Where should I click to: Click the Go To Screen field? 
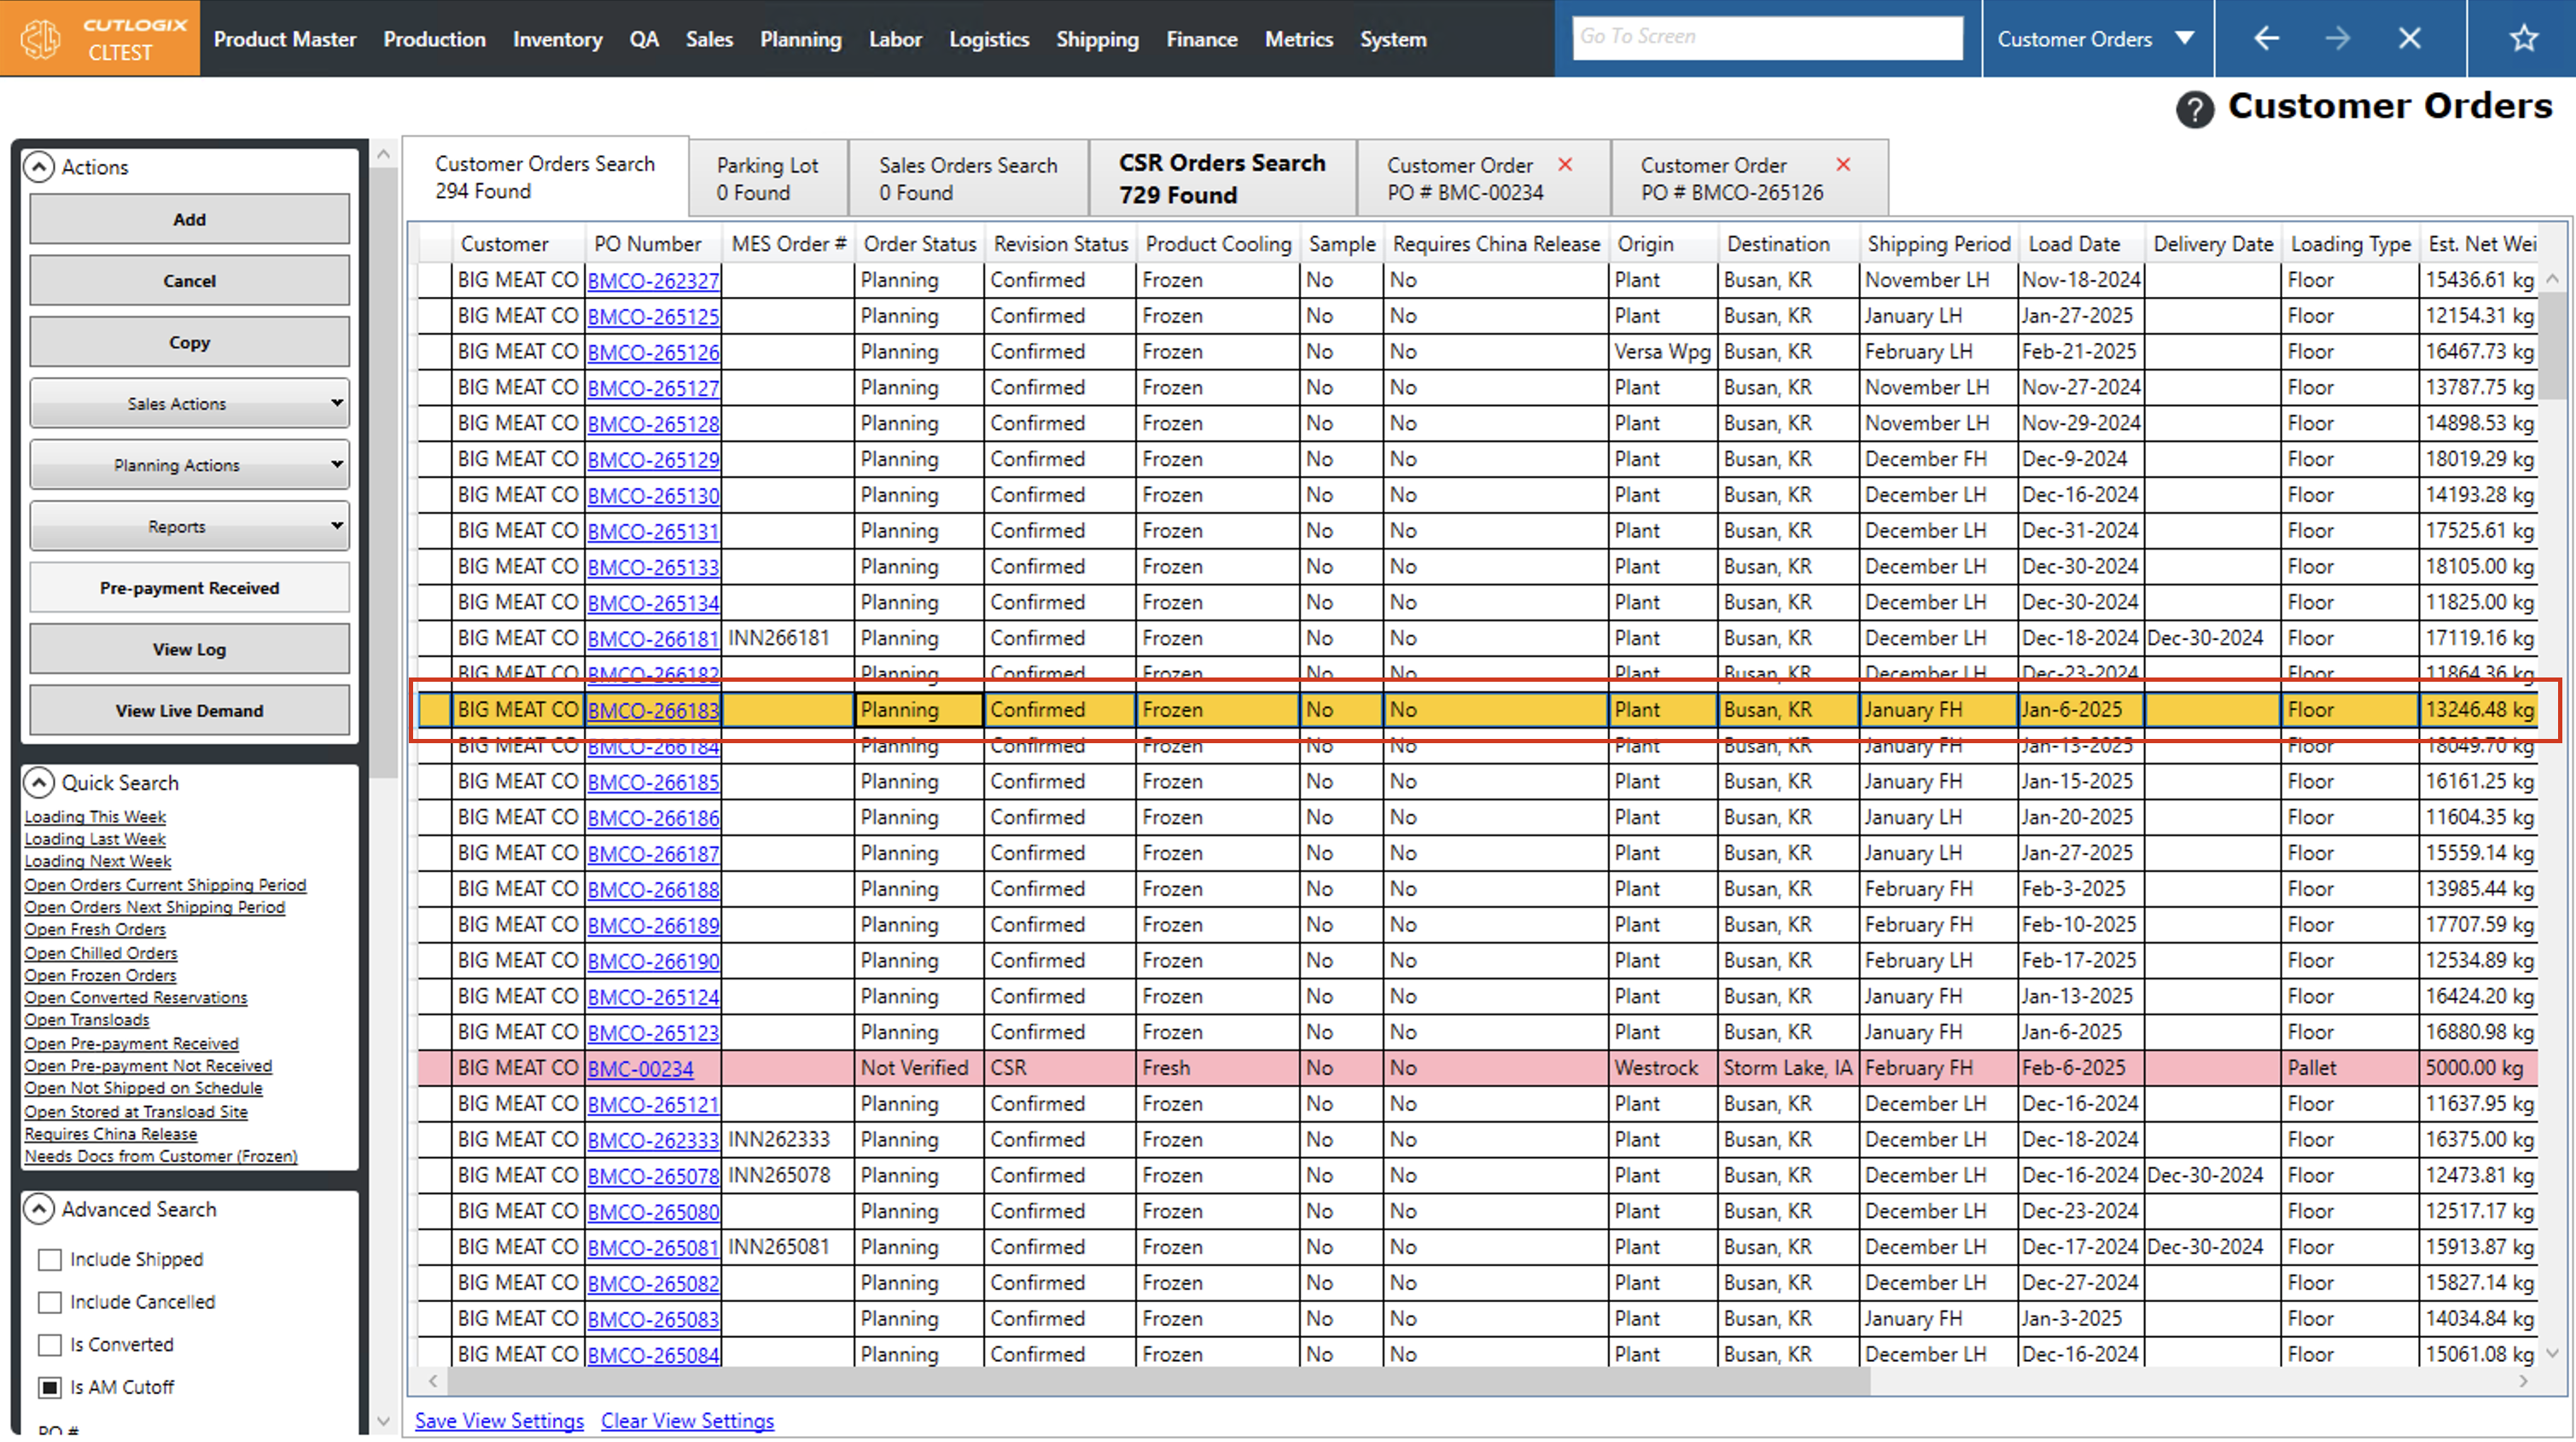tap(1766, 37)
